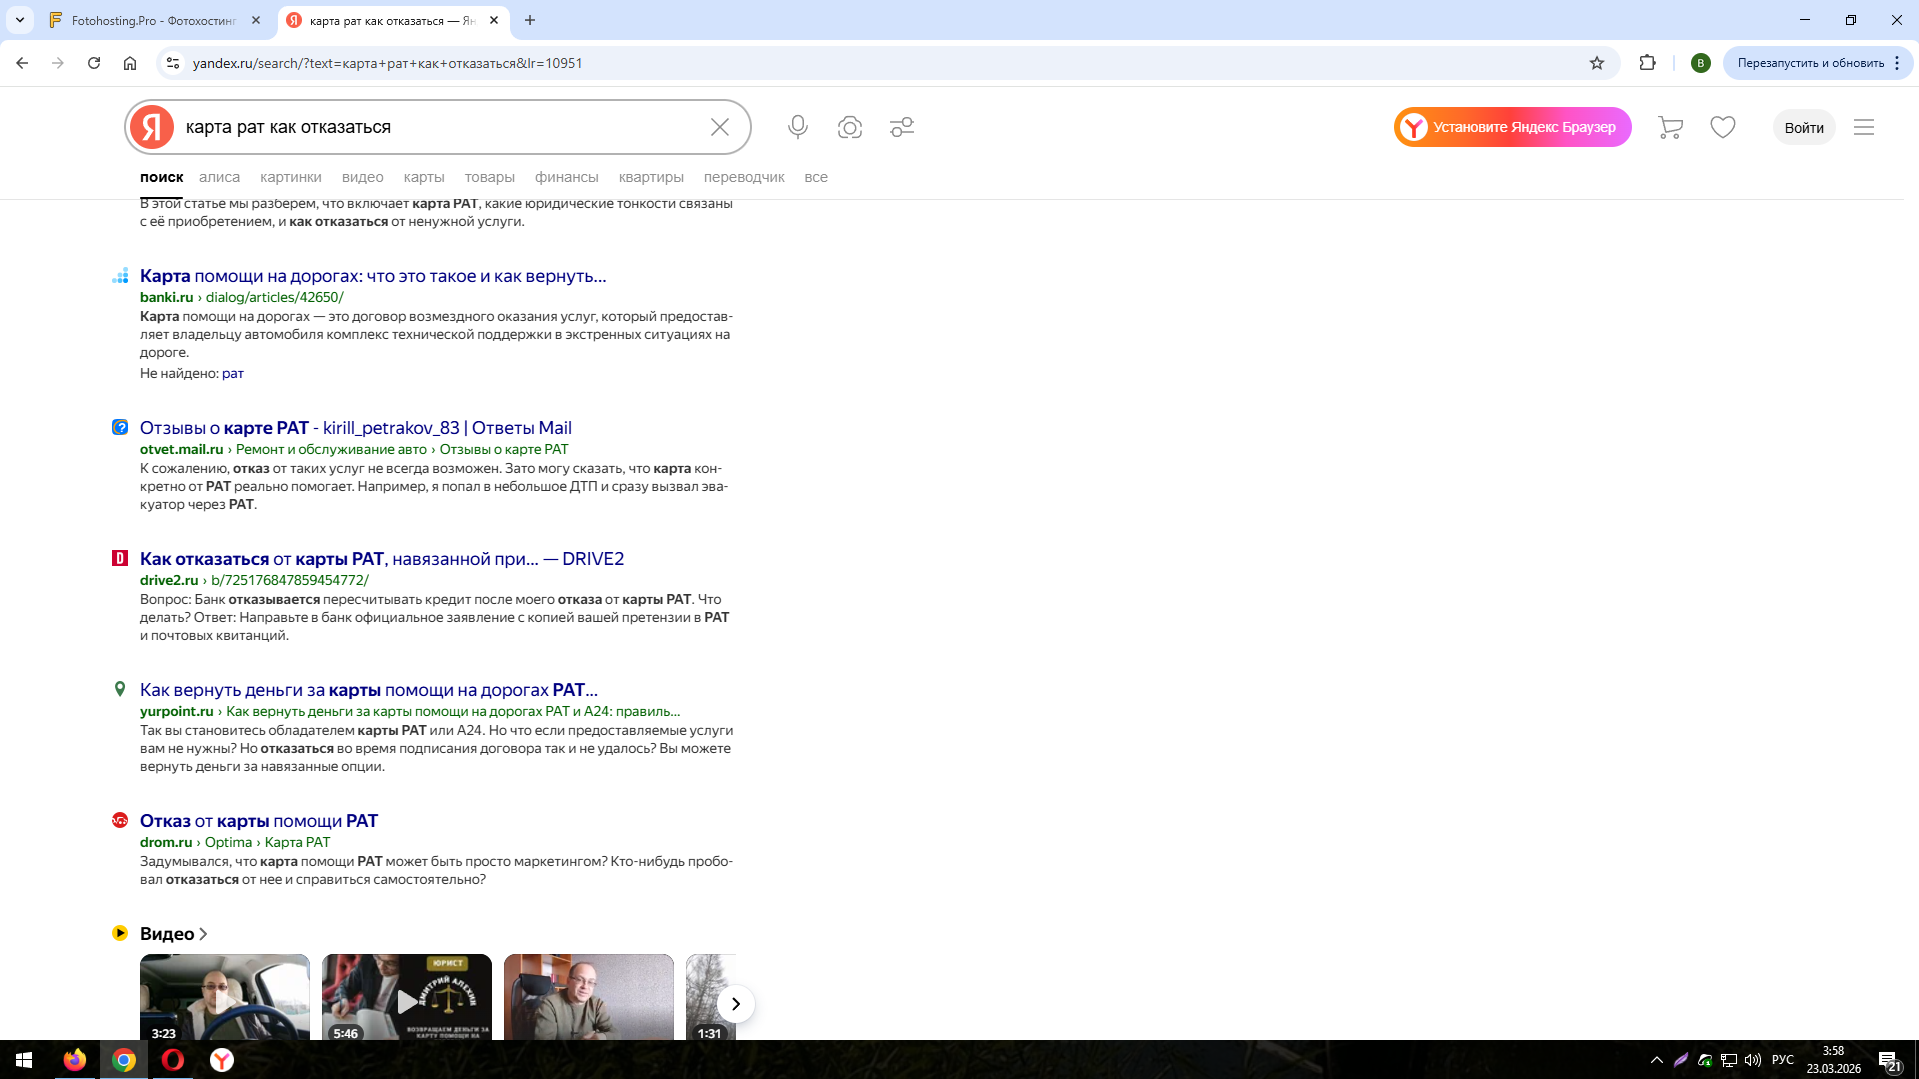Switch keyboard language РУС in tray
This screenshot has width=1919, height=1079.
point(1783,1060)
